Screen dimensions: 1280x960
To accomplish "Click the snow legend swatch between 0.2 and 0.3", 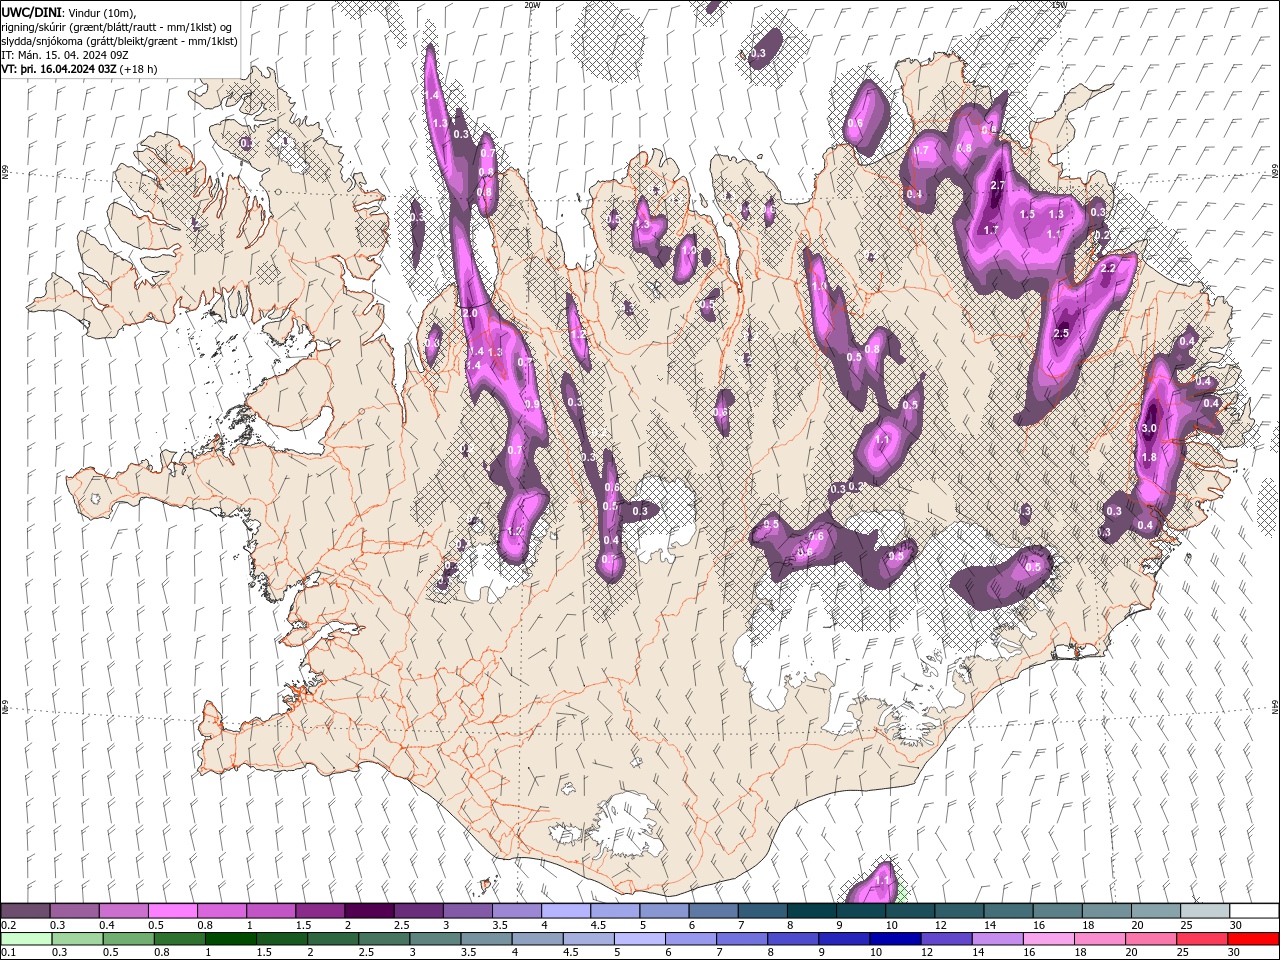I will point(25,911).
